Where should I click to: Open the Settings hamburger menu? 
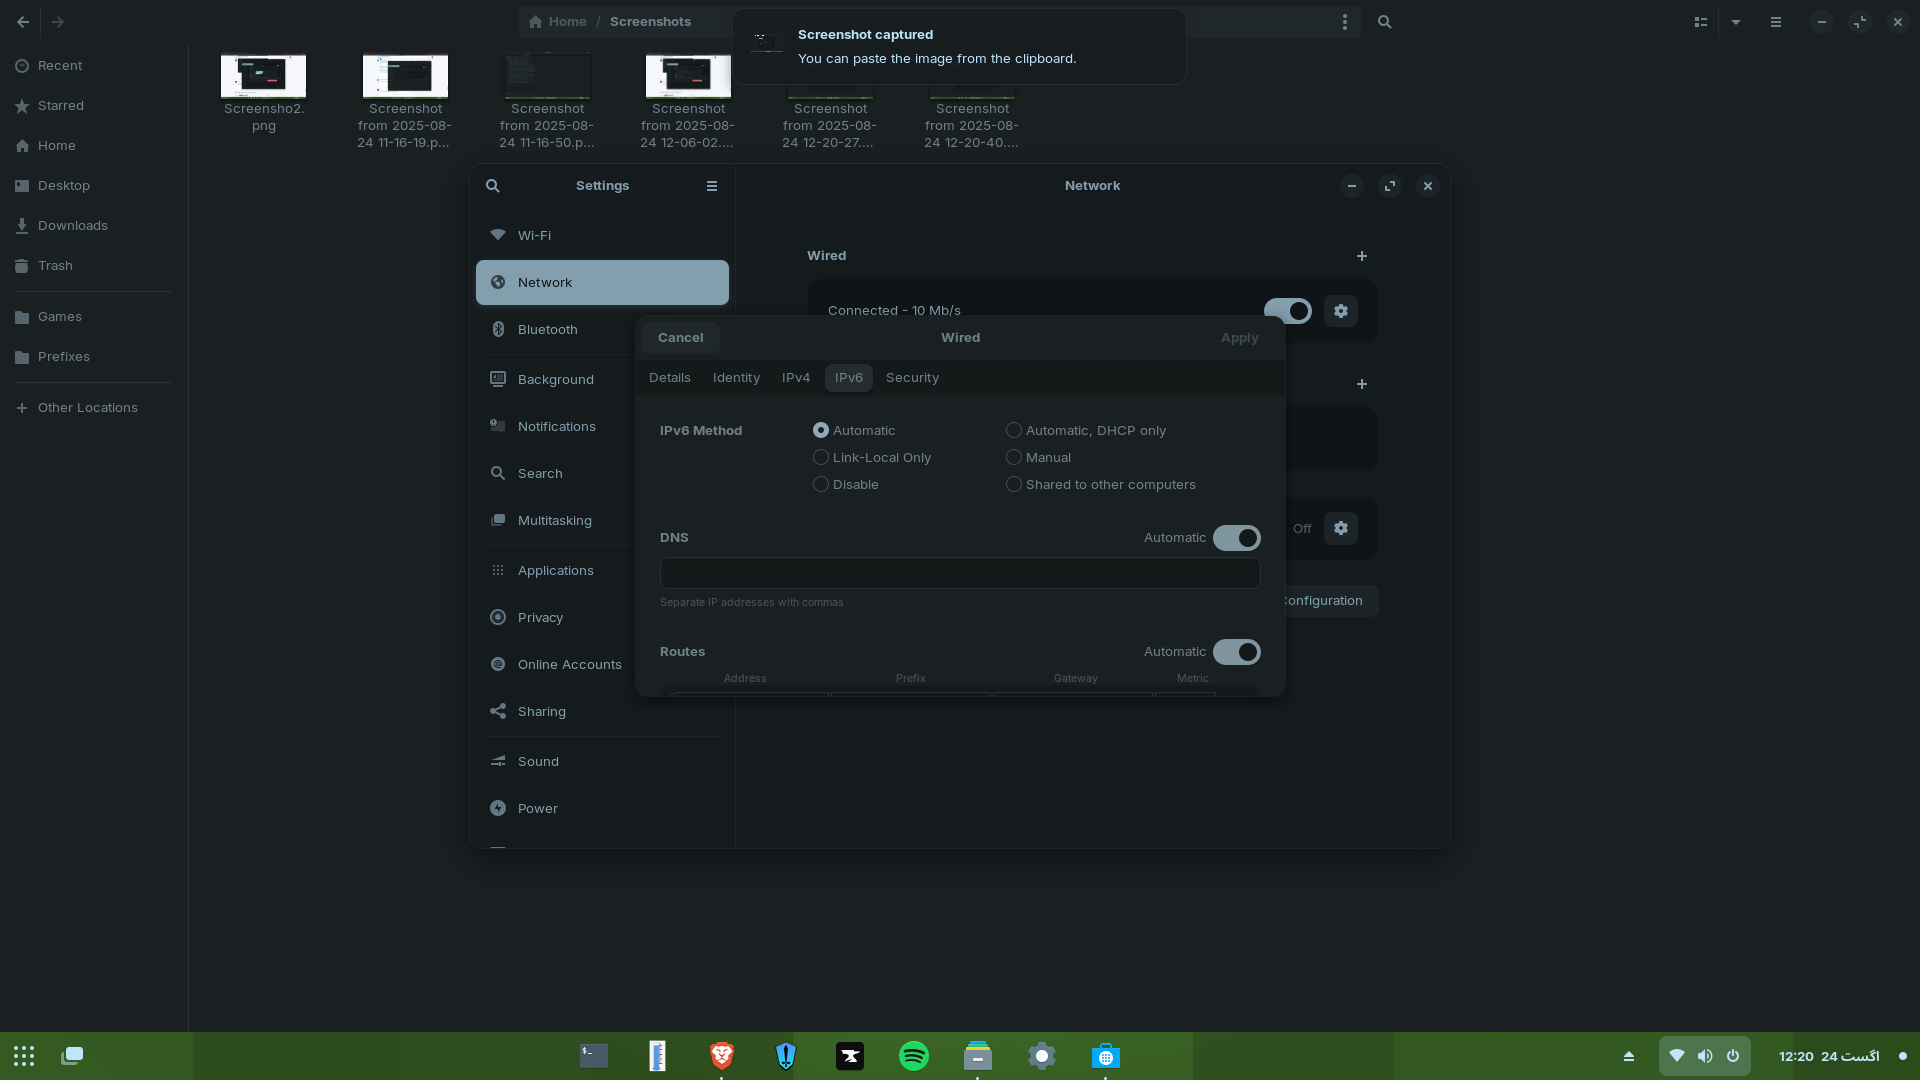pyautogui.click(x=711, y=186)
